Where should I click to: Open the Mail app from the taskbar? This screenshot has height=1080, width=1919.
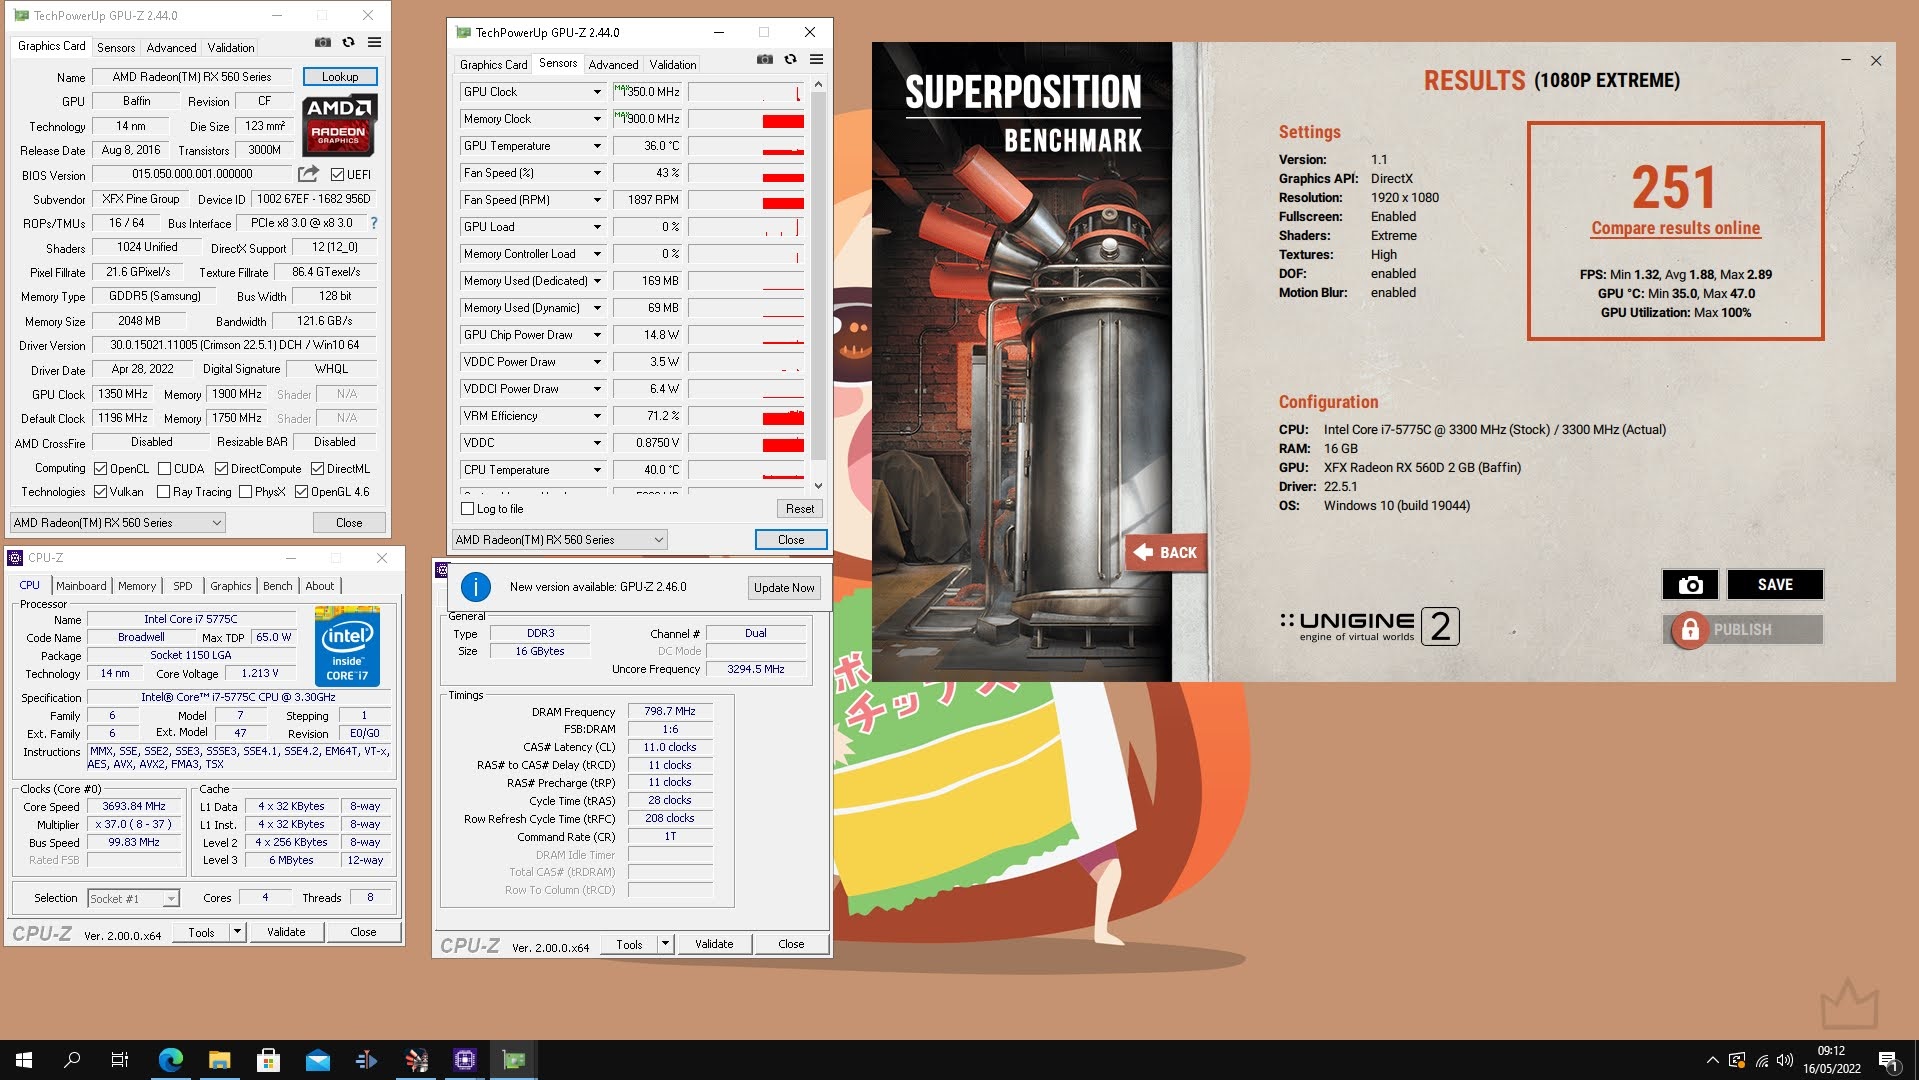(317, 1060)
